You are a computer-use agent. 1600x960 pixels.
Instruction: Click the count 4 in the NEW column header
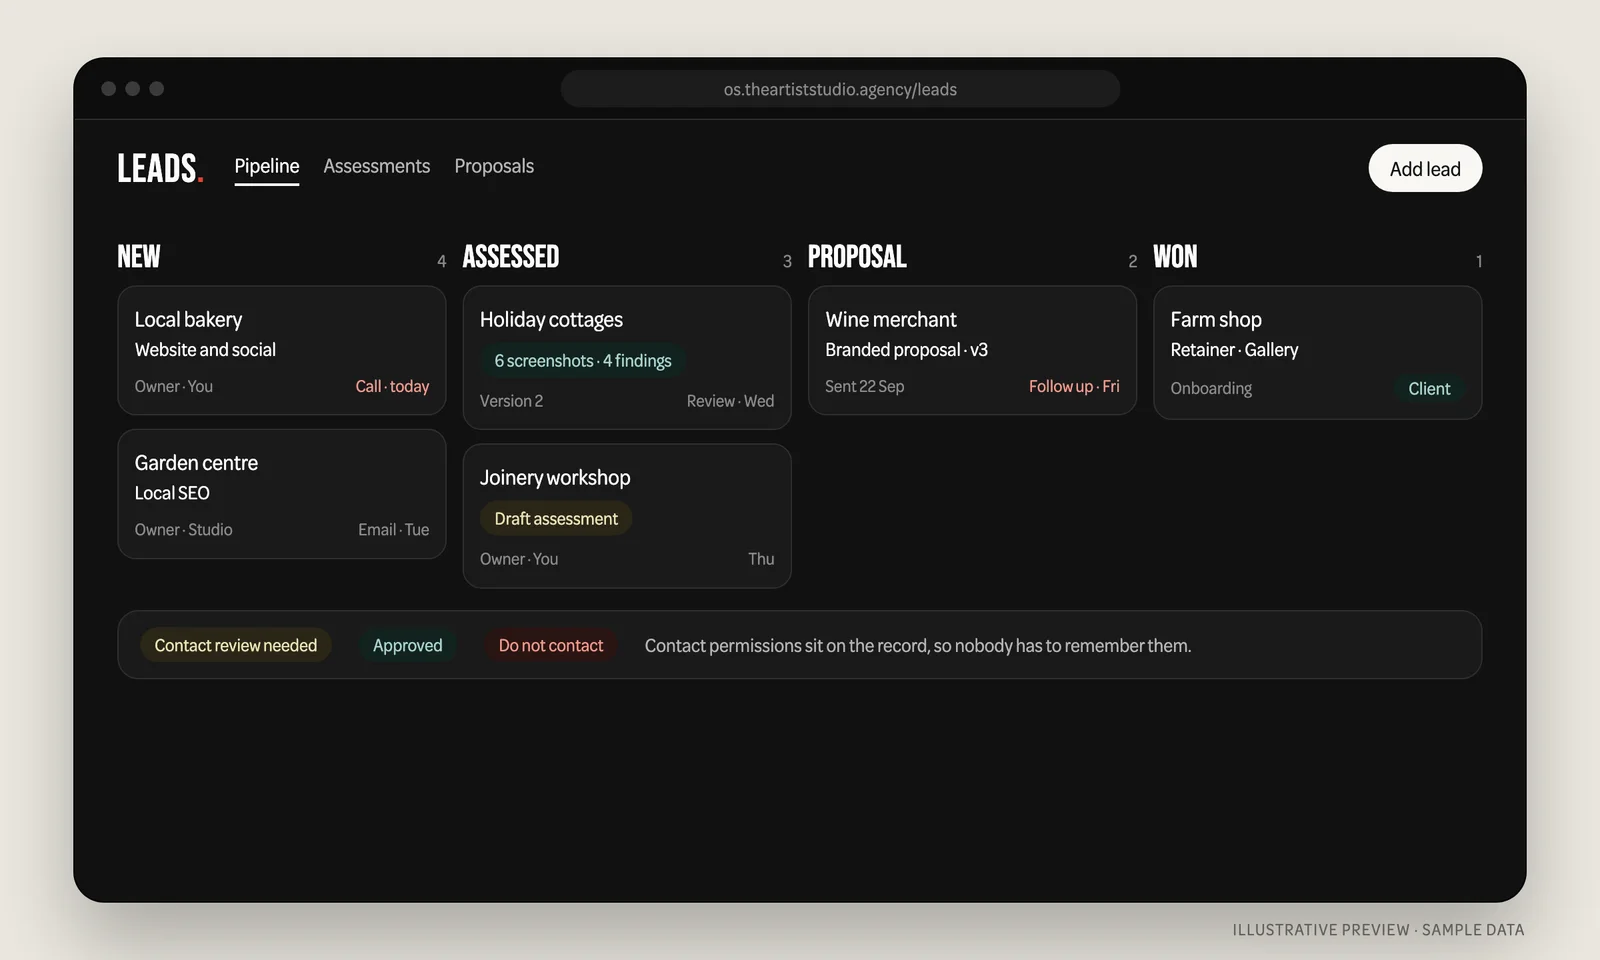coord(441,261)
